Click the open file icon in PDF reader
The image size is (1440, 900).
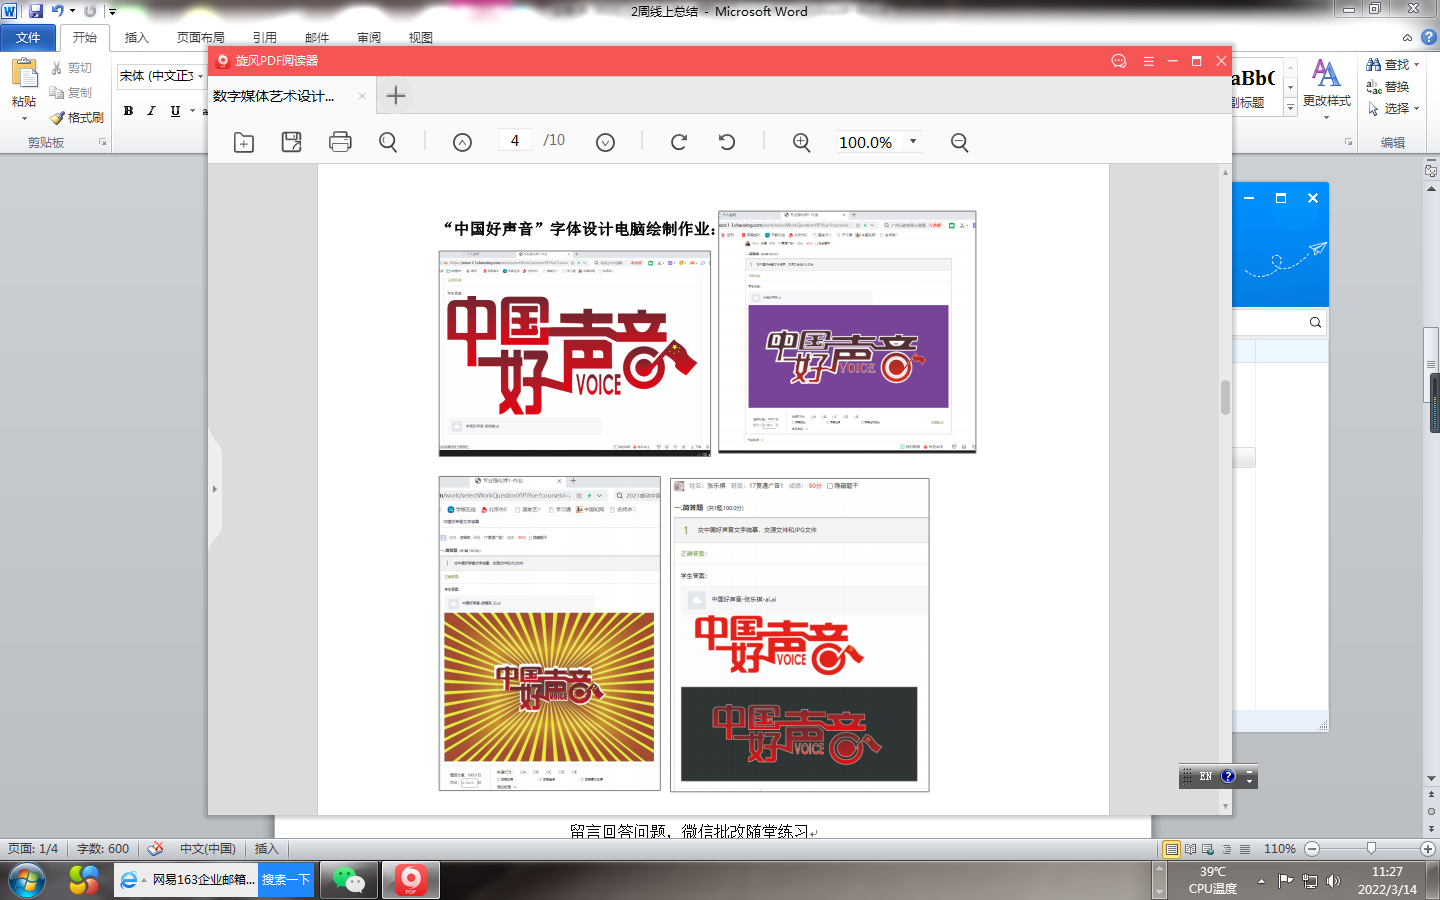pyautogui.click(x=244, y=142)
